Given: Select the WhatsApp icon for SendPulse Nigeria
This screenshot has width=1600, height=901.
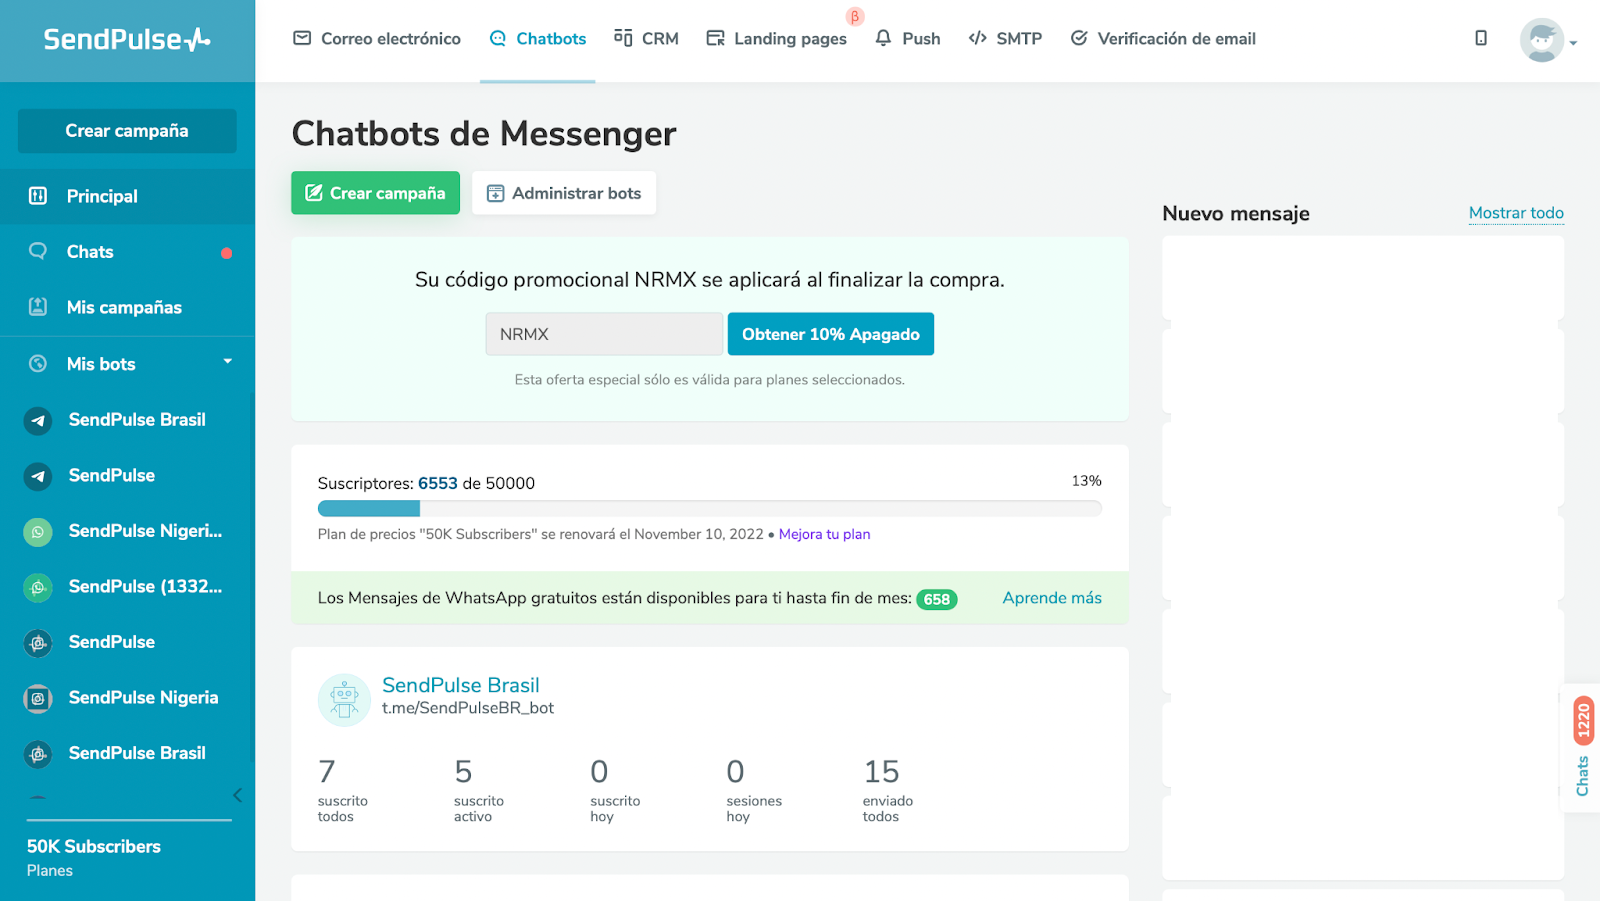Looking at the screenshot, I should pos(37,531).
